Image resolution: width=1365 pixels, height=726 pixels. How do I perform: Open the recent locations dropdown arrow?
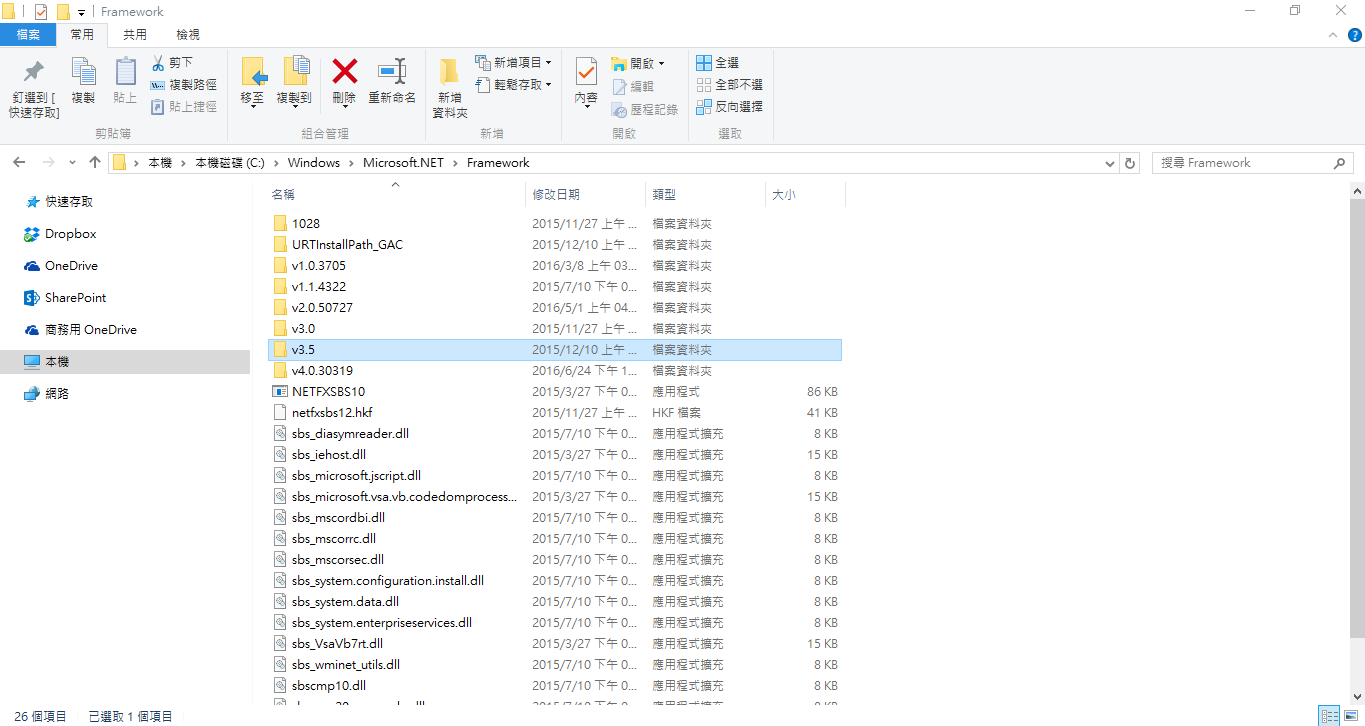pos(72,163)
